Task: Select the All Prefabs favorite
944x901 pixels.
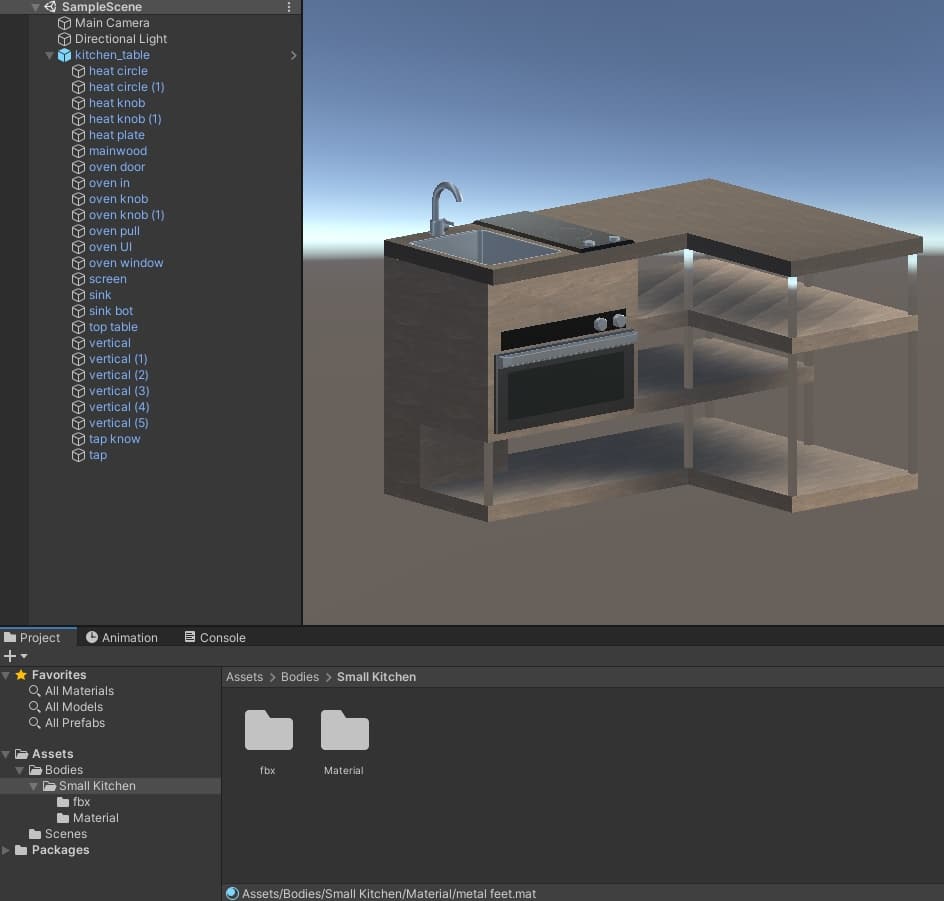Action: point(74,723)
